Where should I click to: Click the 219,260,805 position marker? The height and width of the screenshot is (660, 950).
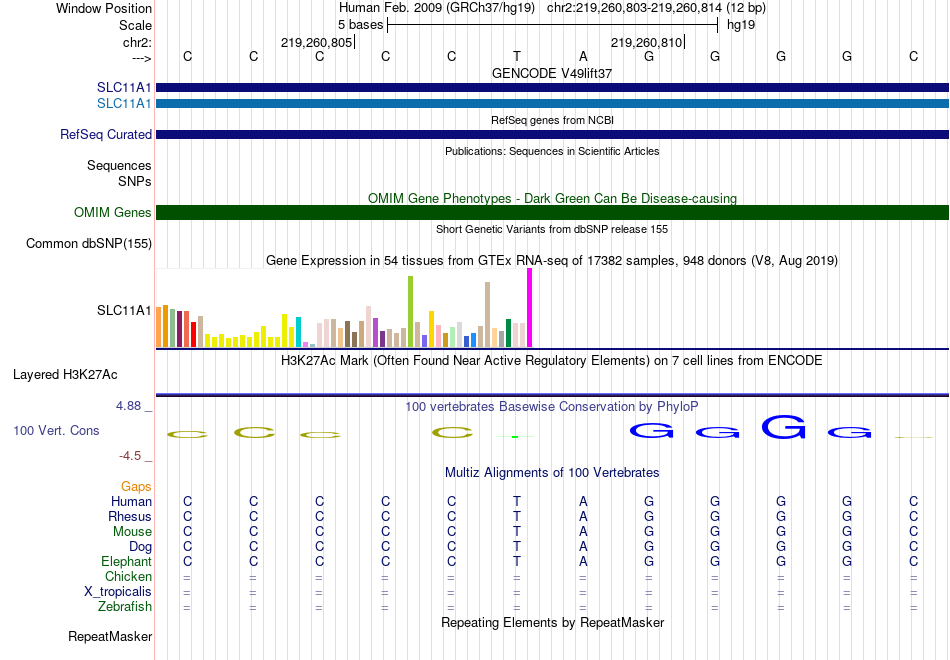tap(316, 42)
